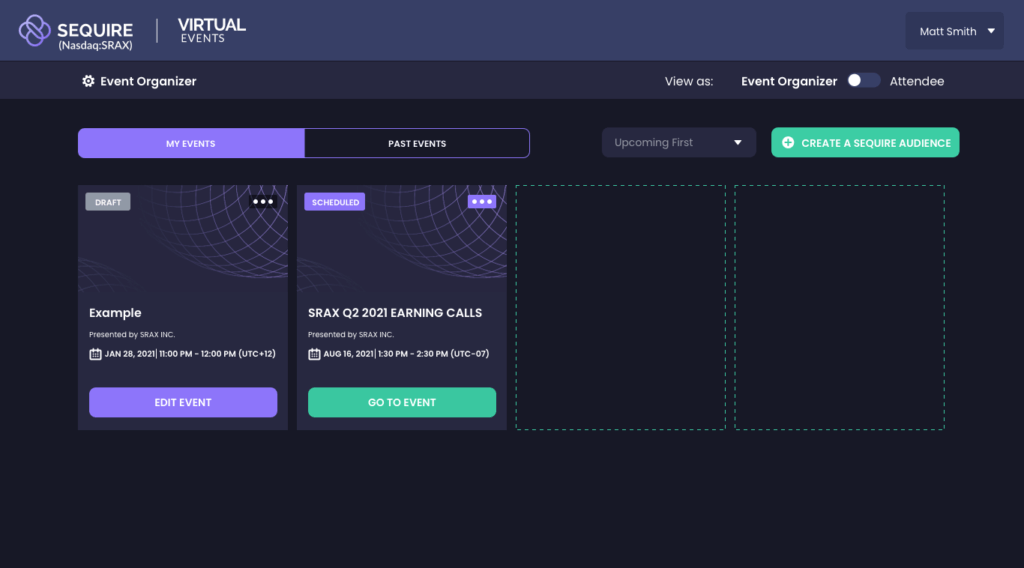Click calendar icon on SRAX Q2 event
This screenshot has width=1024, height=568.
pos(314,354)
